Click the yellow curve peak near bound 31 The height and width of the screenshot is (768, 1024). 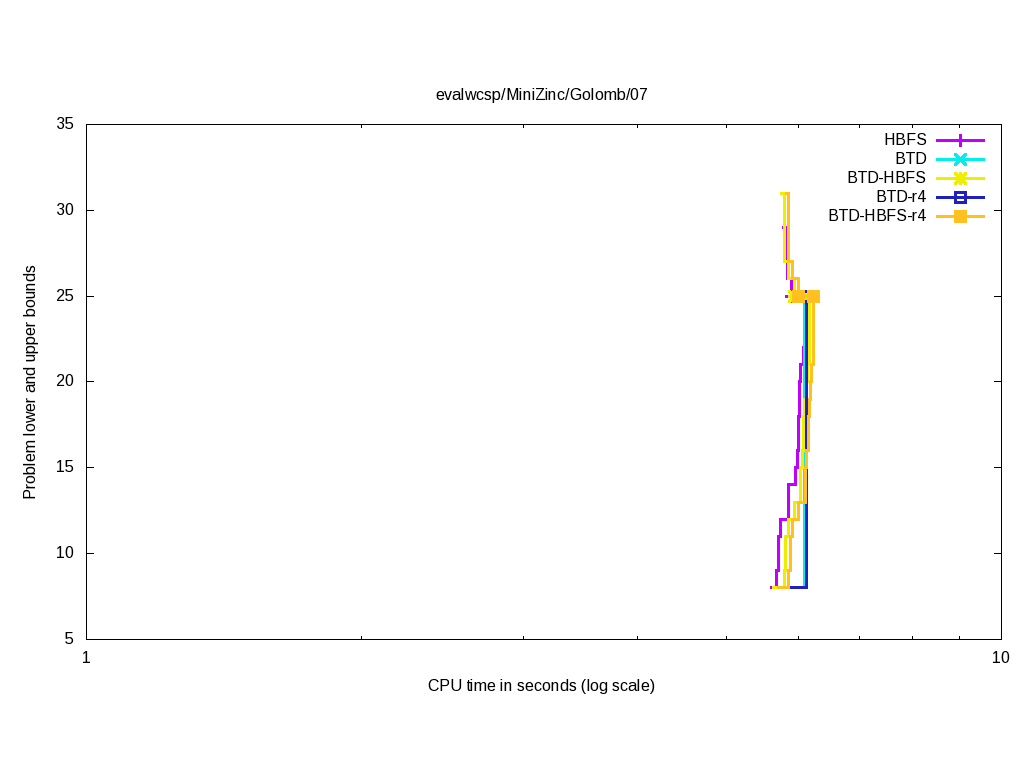pyautogui.click(x=786, y=194)
